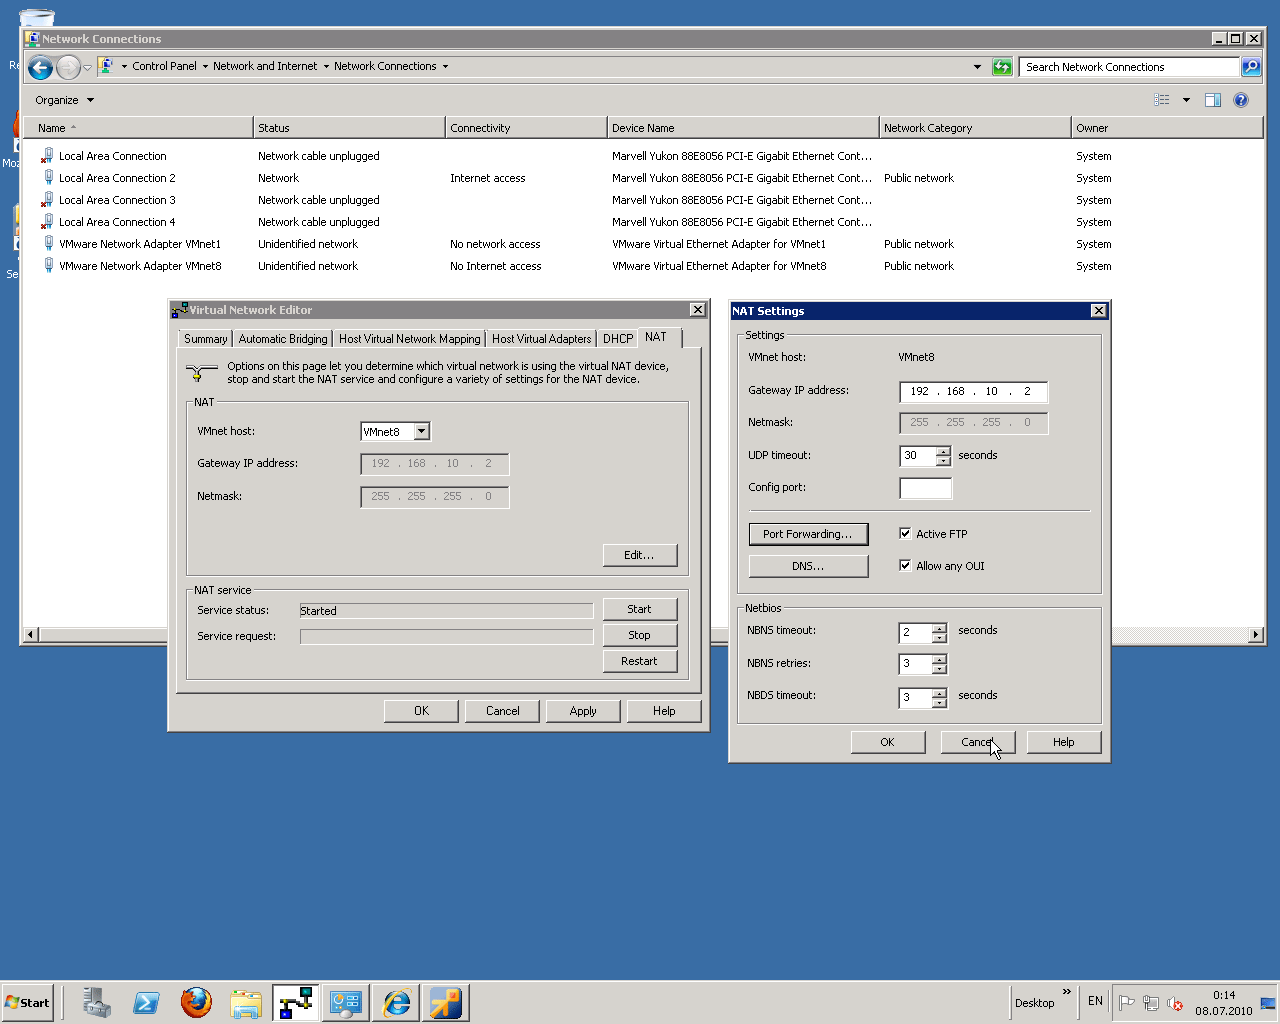Screen dimensions: 1280x1024
Task: Open the Host Virtual Network Mapping tab
Action: click(x=410, y=339)
